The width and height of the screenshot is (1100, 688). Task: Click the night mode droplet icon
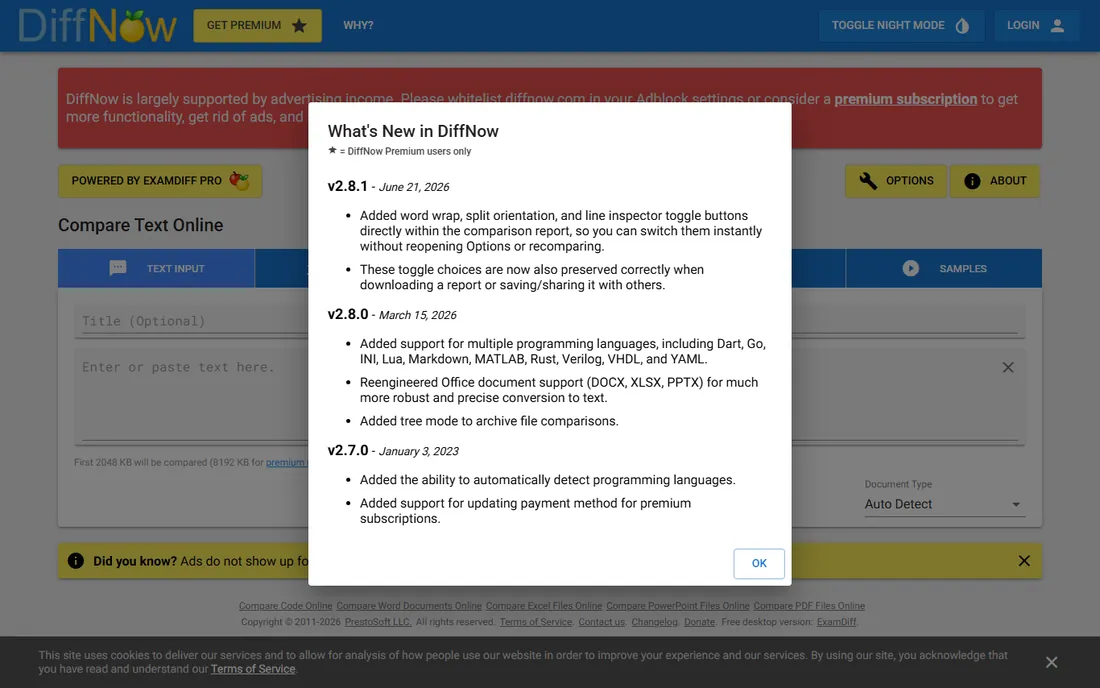[x=962, y=26]
